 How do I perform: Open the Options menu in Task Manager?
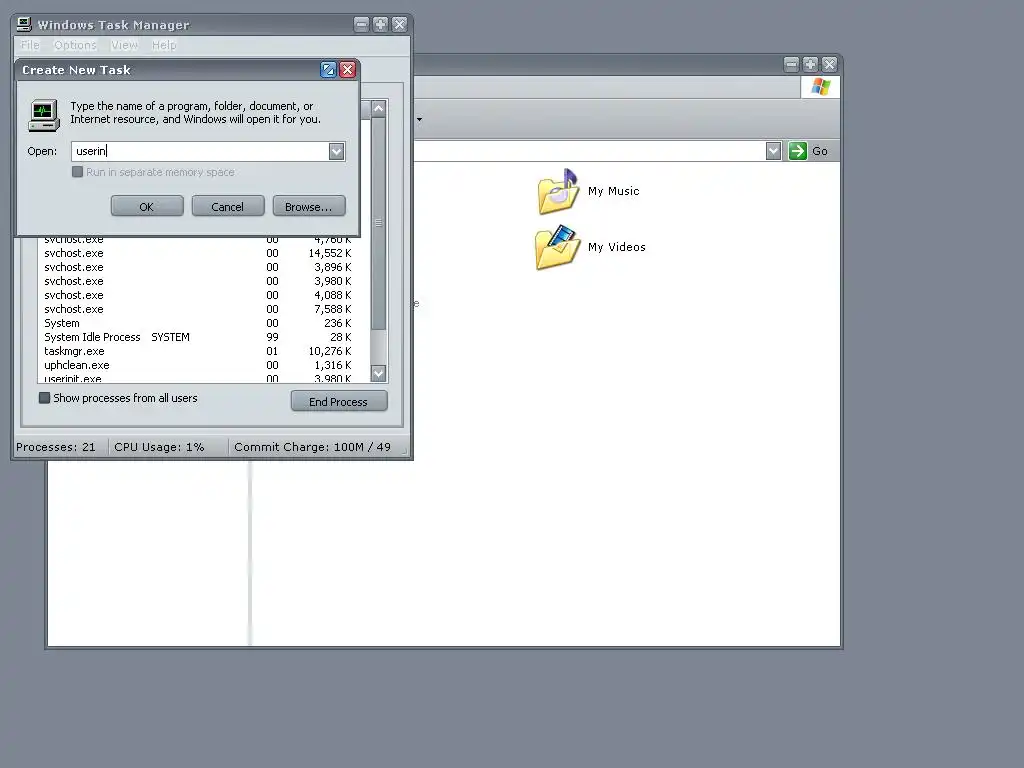click(x=75, y=45)
